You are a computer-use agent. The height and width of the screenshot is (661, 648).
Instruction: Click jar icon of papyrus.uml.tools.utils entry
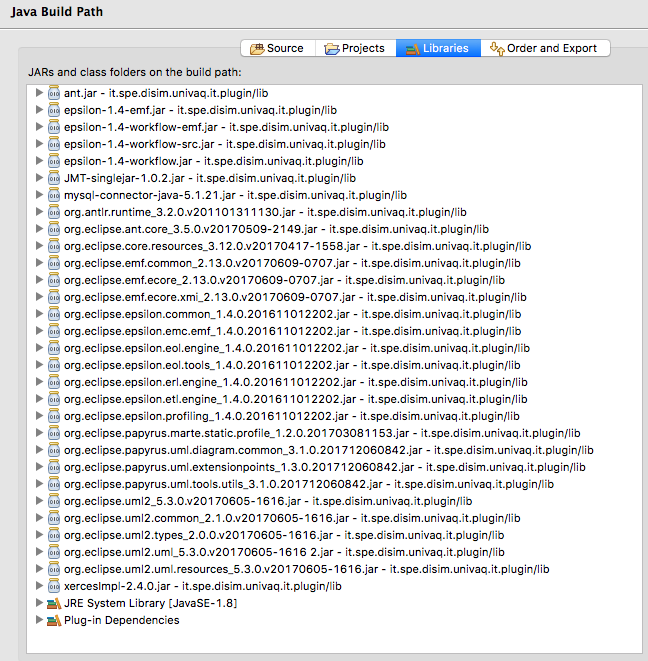(x=54, y=484)
